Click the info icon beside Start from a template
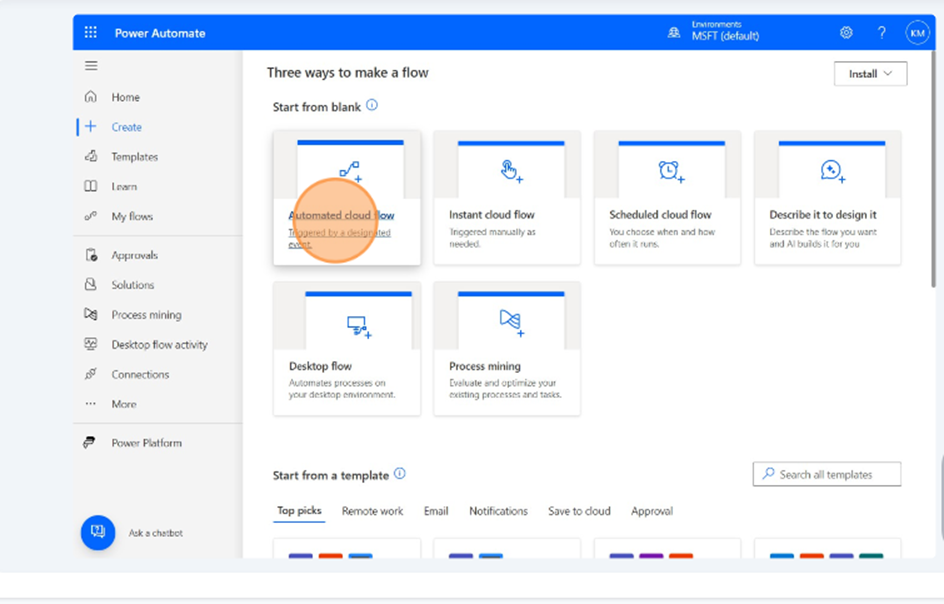 (x=400, y=474)
